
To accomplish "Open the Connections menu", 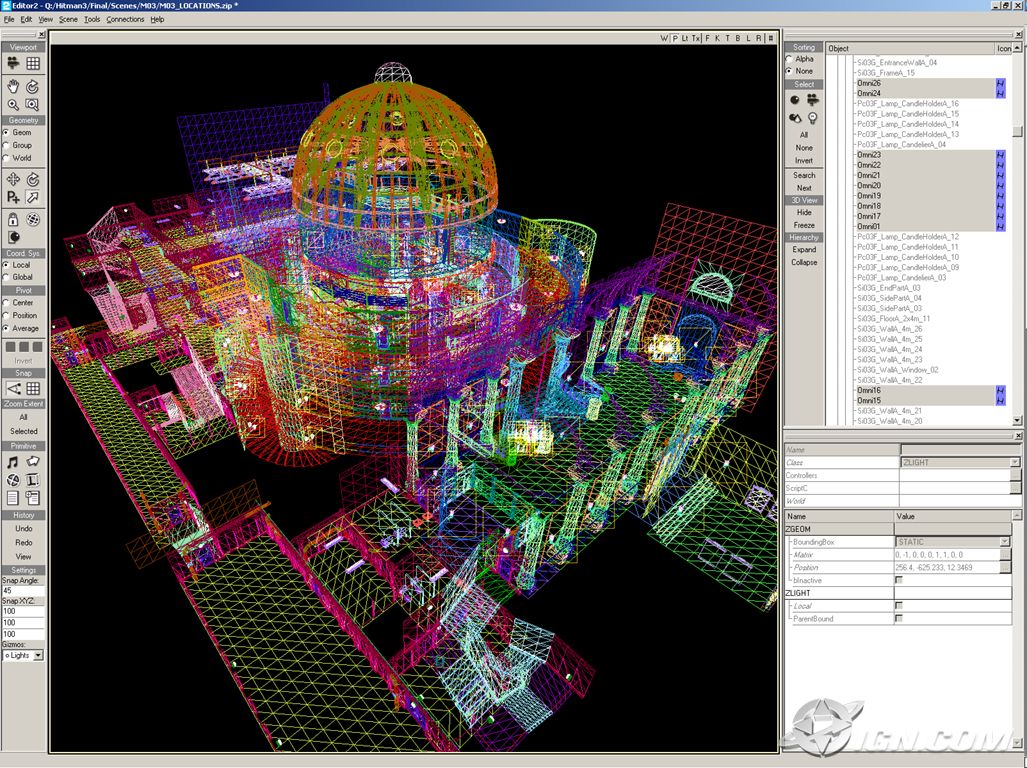I will 125,19.
